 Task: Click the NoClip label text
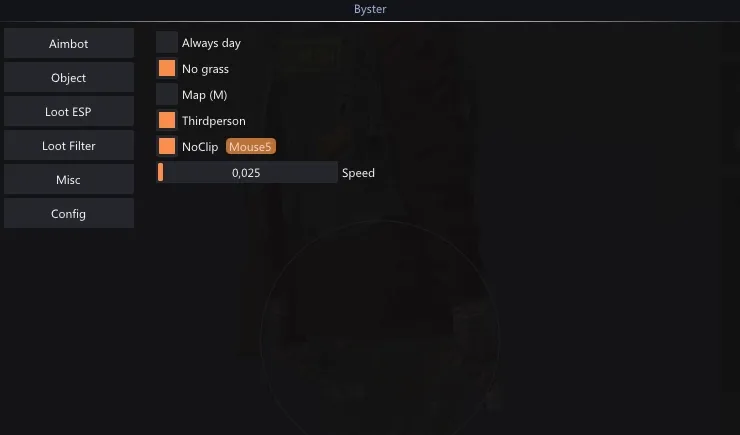click(x=200, y=147)
